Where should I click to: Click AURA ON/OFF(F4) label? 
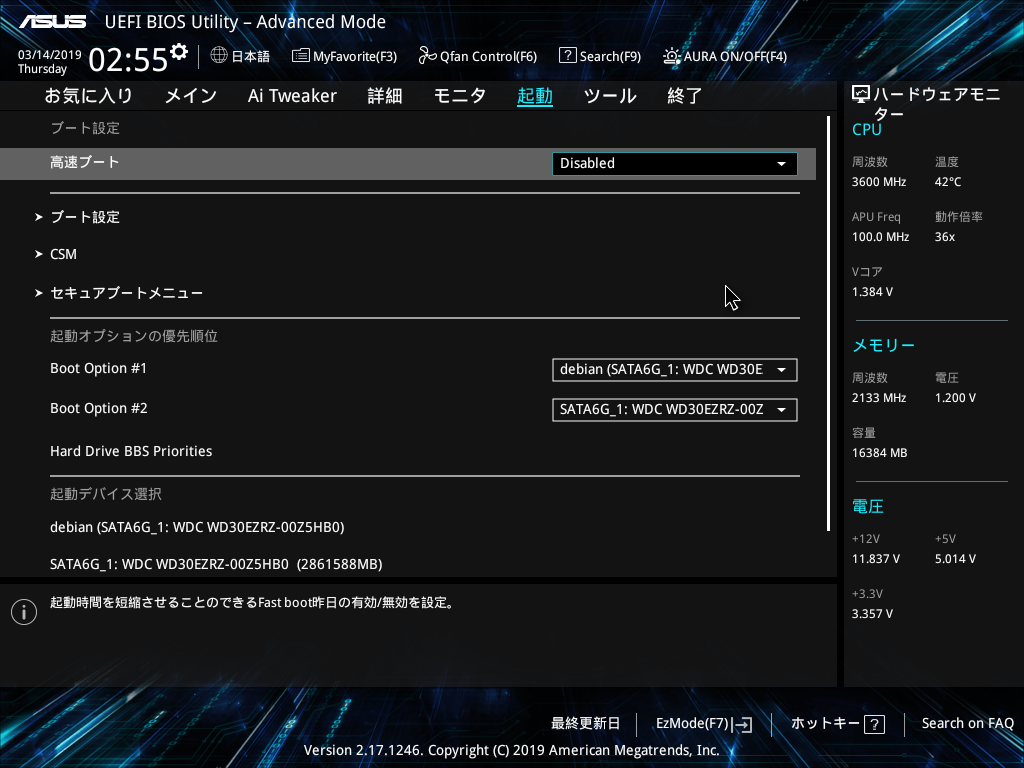coord(735,56)
